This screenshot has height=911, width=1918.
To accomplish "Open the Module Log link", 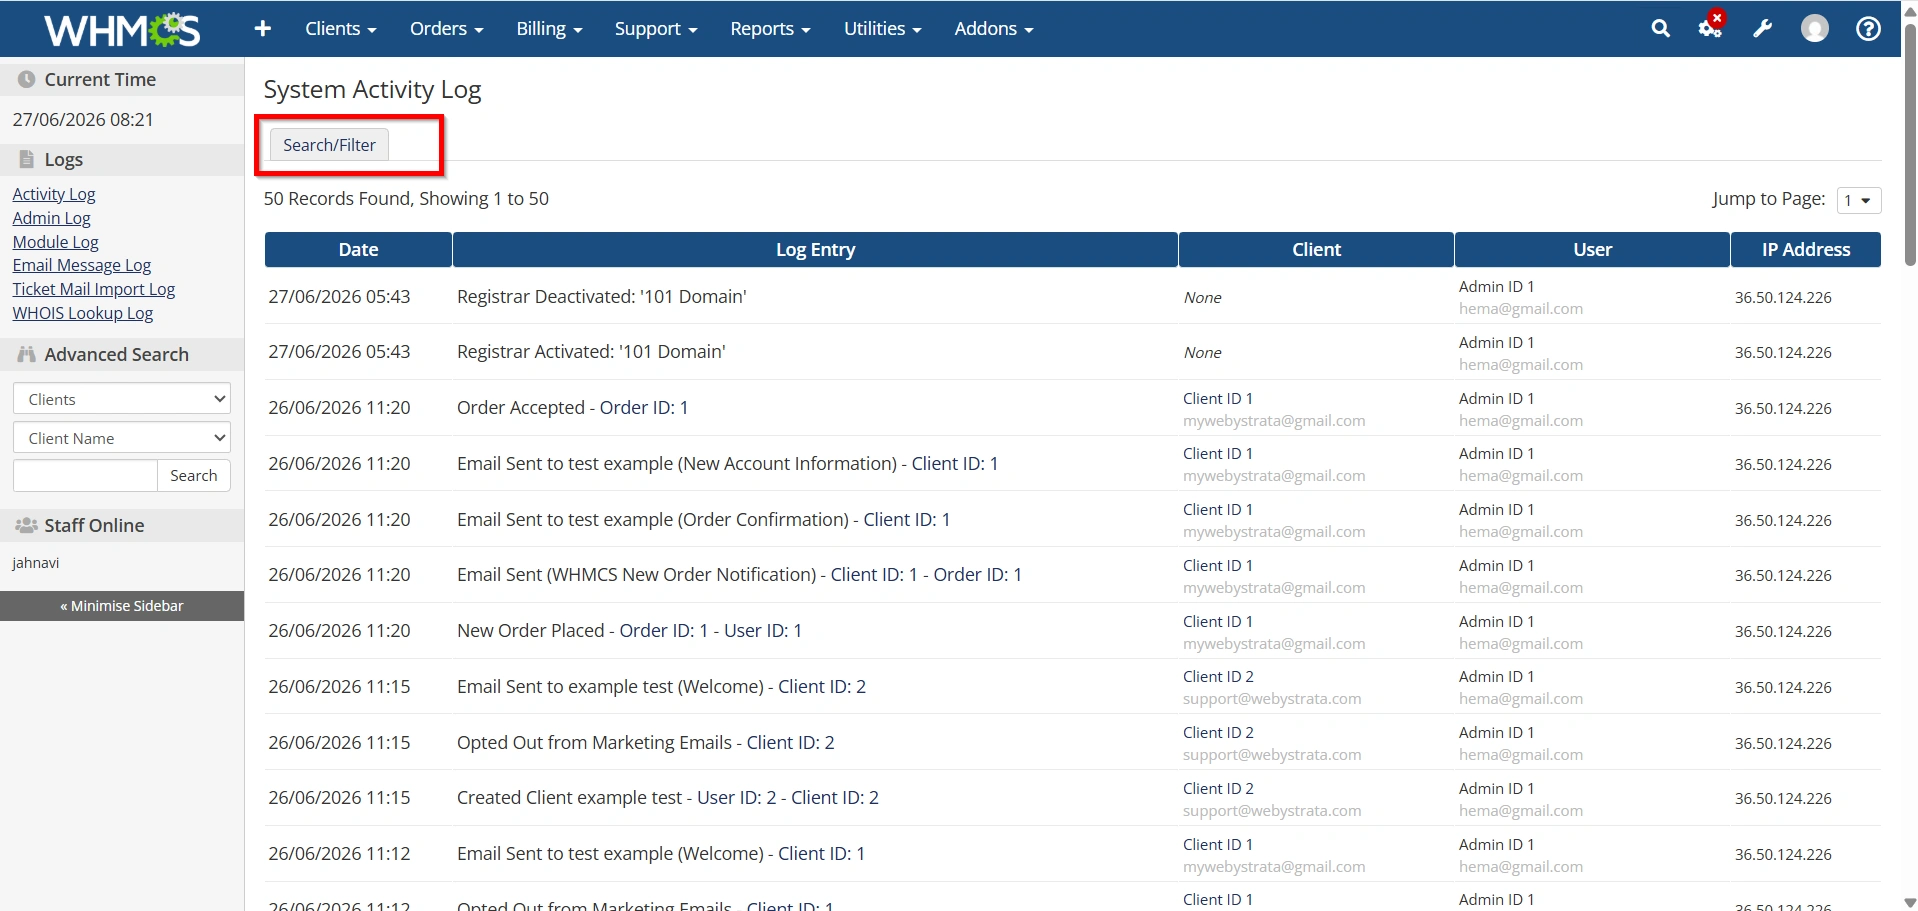I will point(55,242).
